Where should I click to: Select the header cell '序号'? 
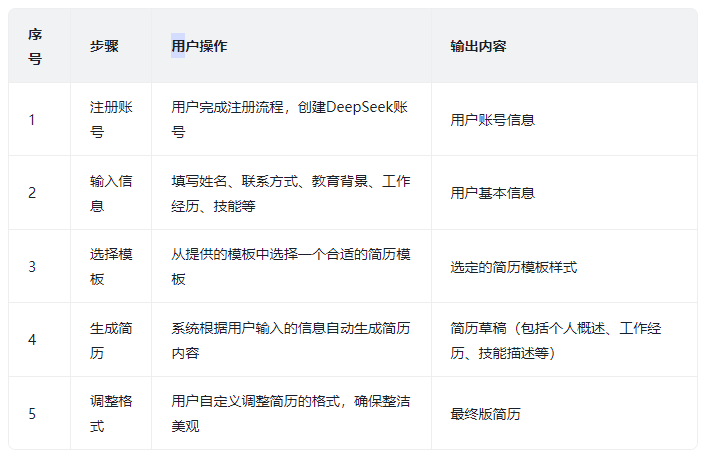(39, 46)
